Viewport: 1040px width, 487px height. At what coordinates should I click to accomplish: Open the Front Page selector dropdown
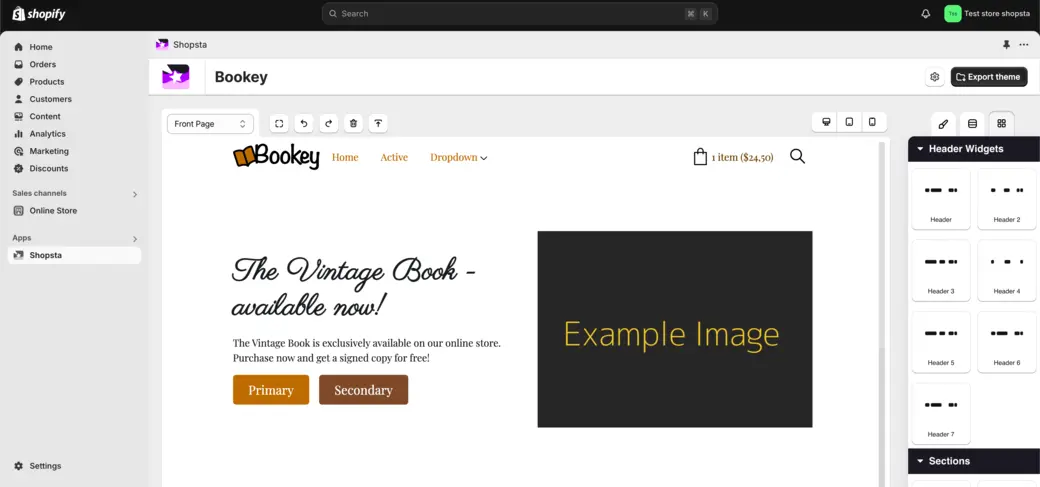click(x=210, y=124)
